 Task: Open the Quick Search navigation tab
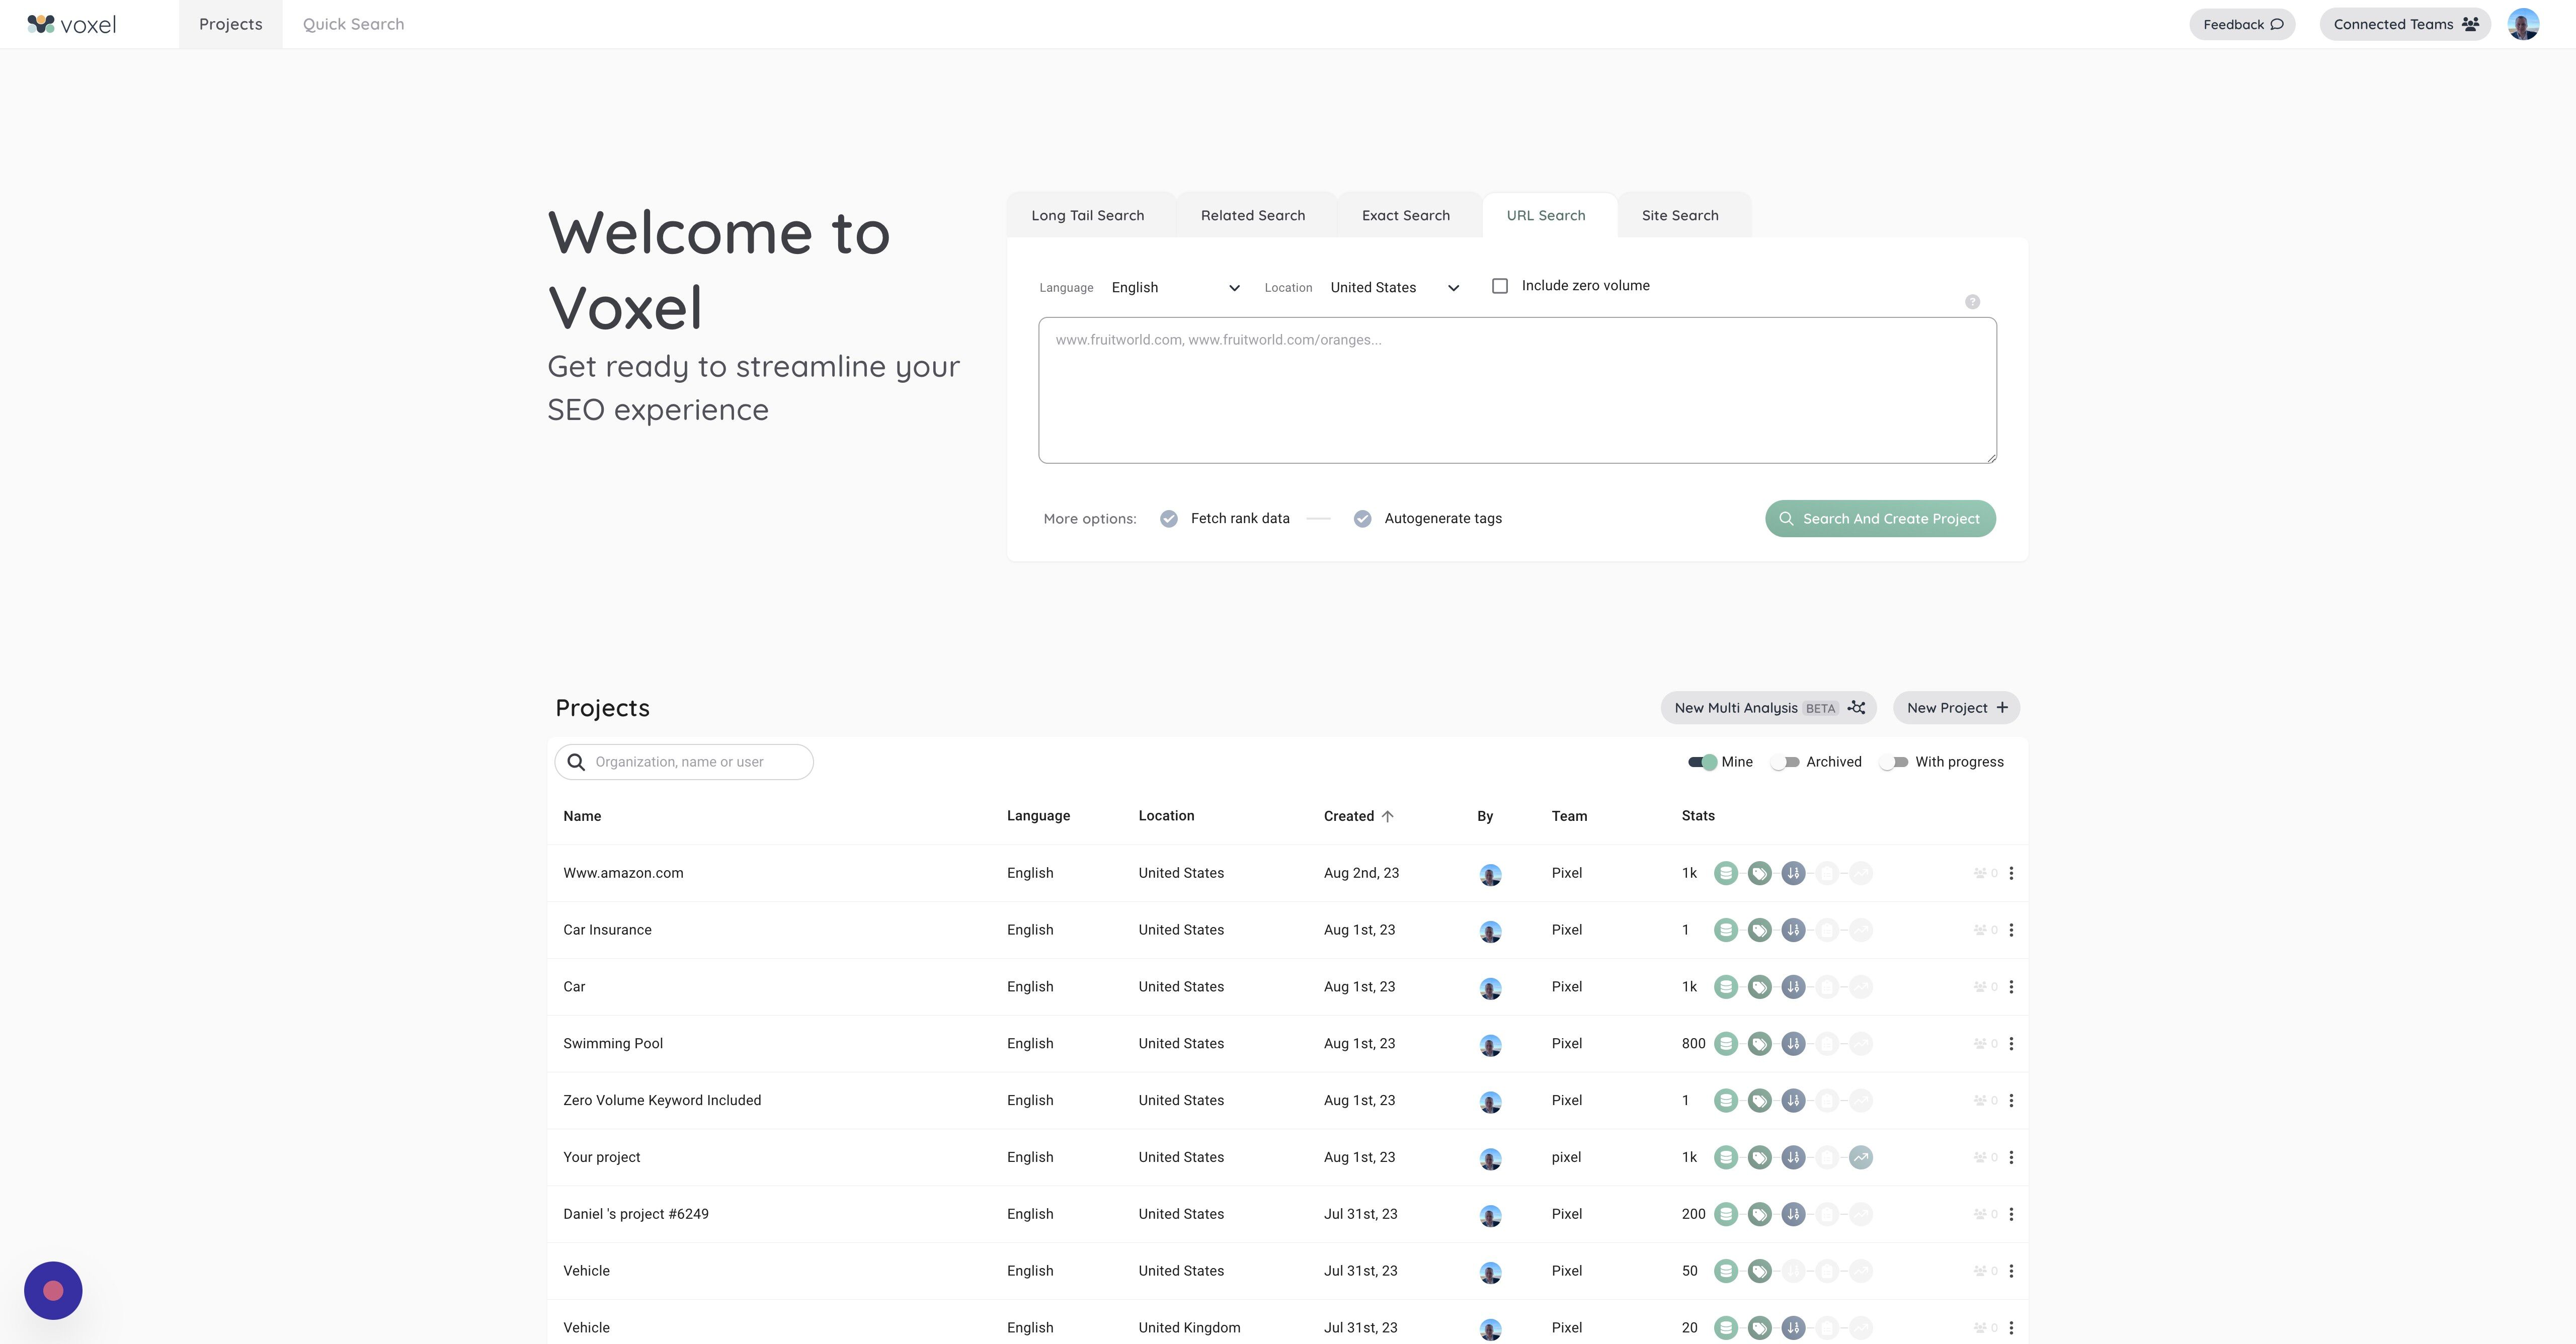354,24
